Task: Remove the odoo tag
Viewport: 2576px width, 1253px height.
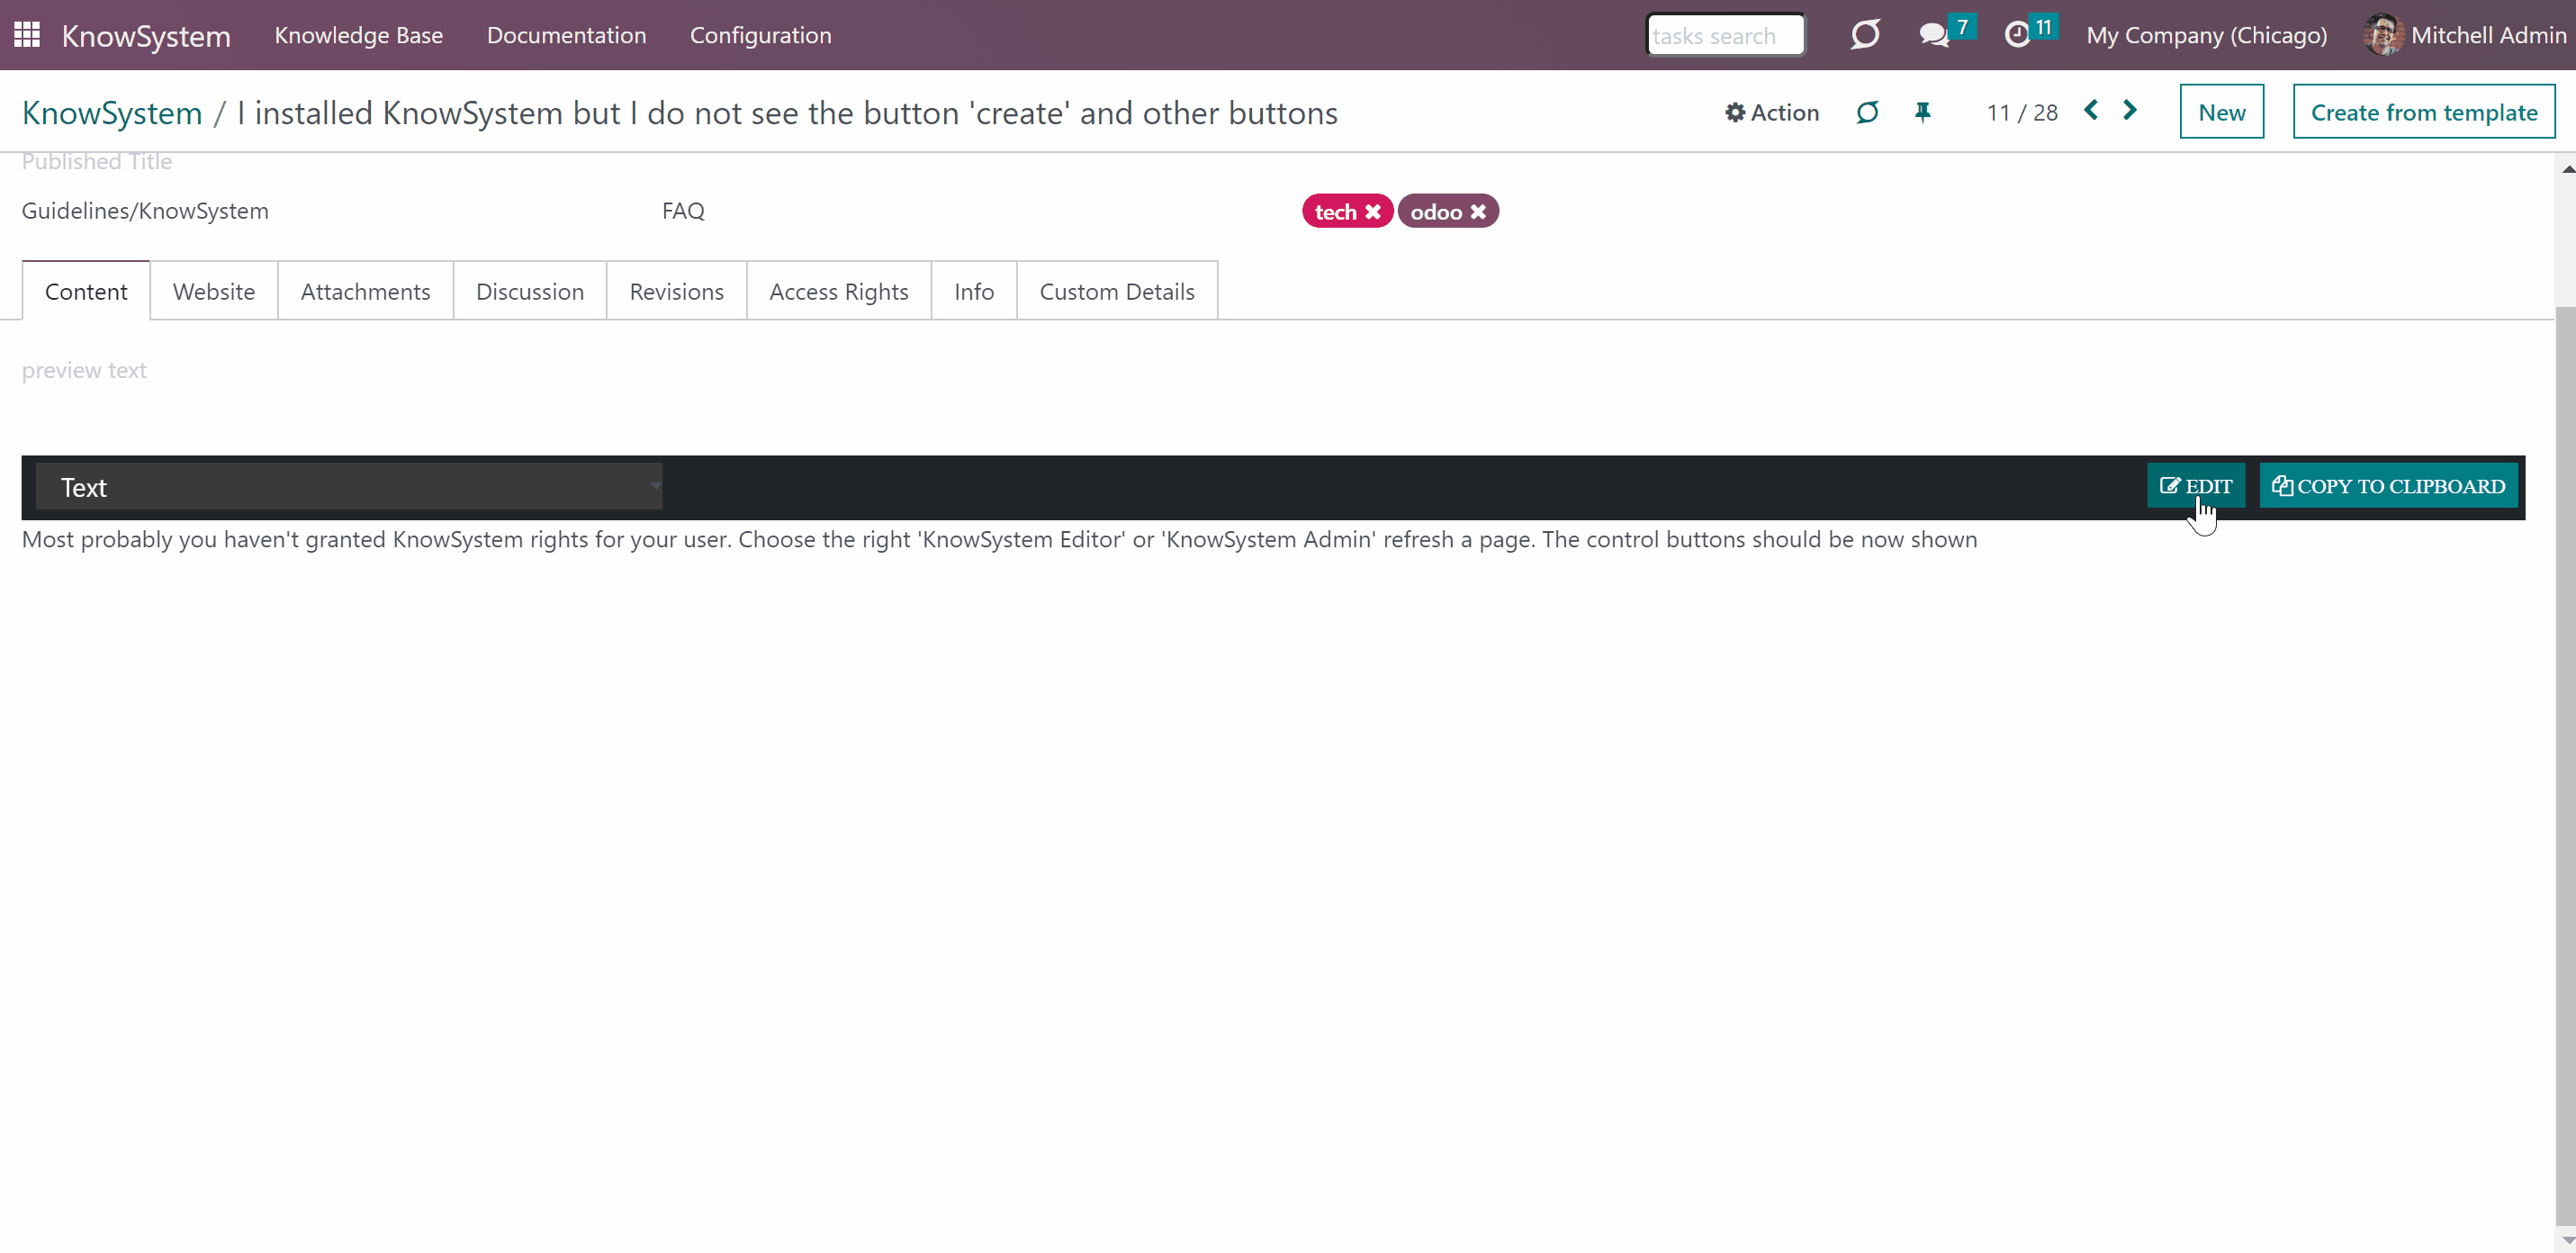Action: [1478, 211]
